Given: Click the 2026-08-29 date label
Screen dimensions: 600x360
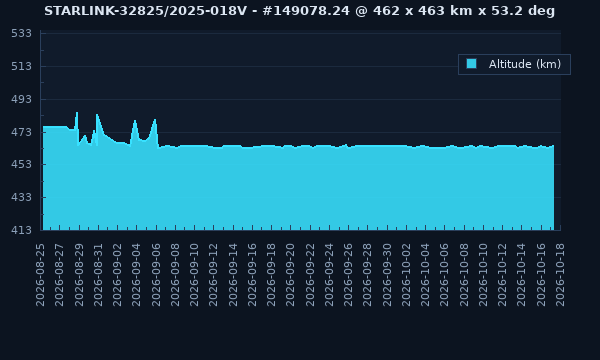Looking at the screenshot, I should 79,275.
